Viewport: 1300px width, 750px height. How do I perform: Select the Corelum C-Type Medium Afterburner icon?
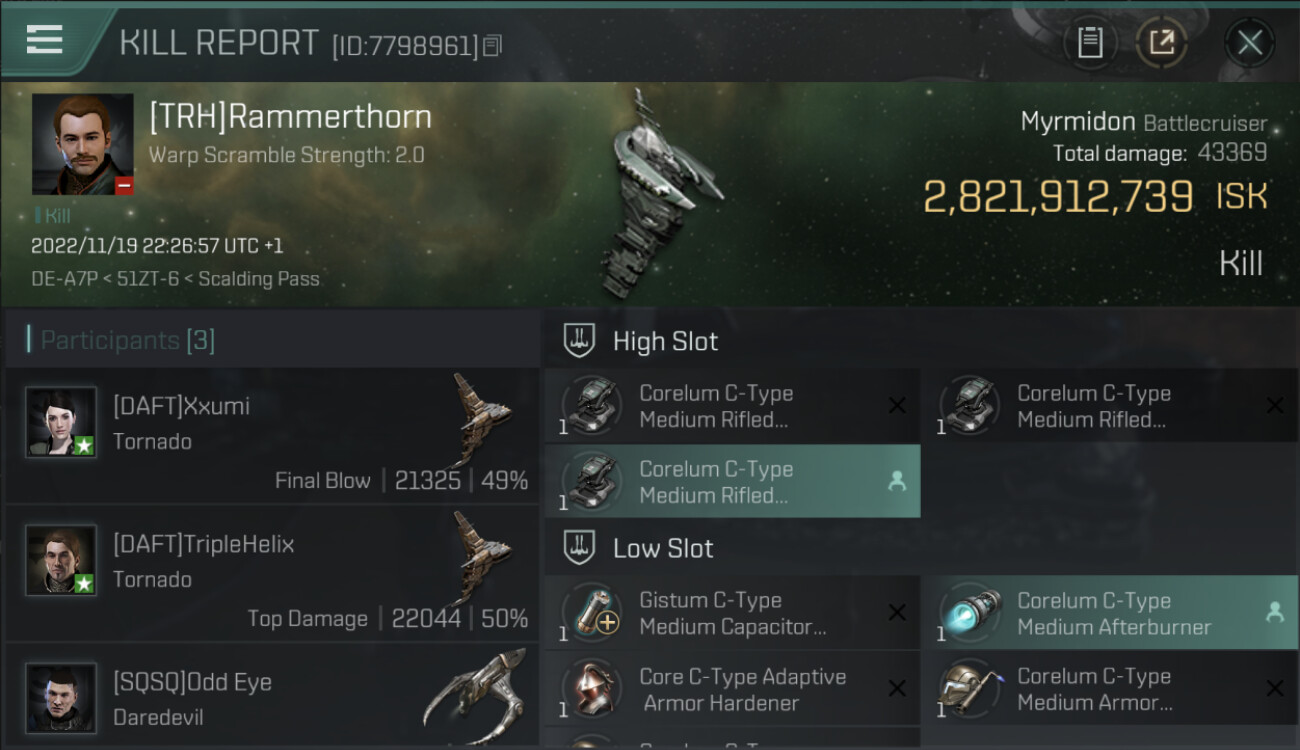click(970, 612)
